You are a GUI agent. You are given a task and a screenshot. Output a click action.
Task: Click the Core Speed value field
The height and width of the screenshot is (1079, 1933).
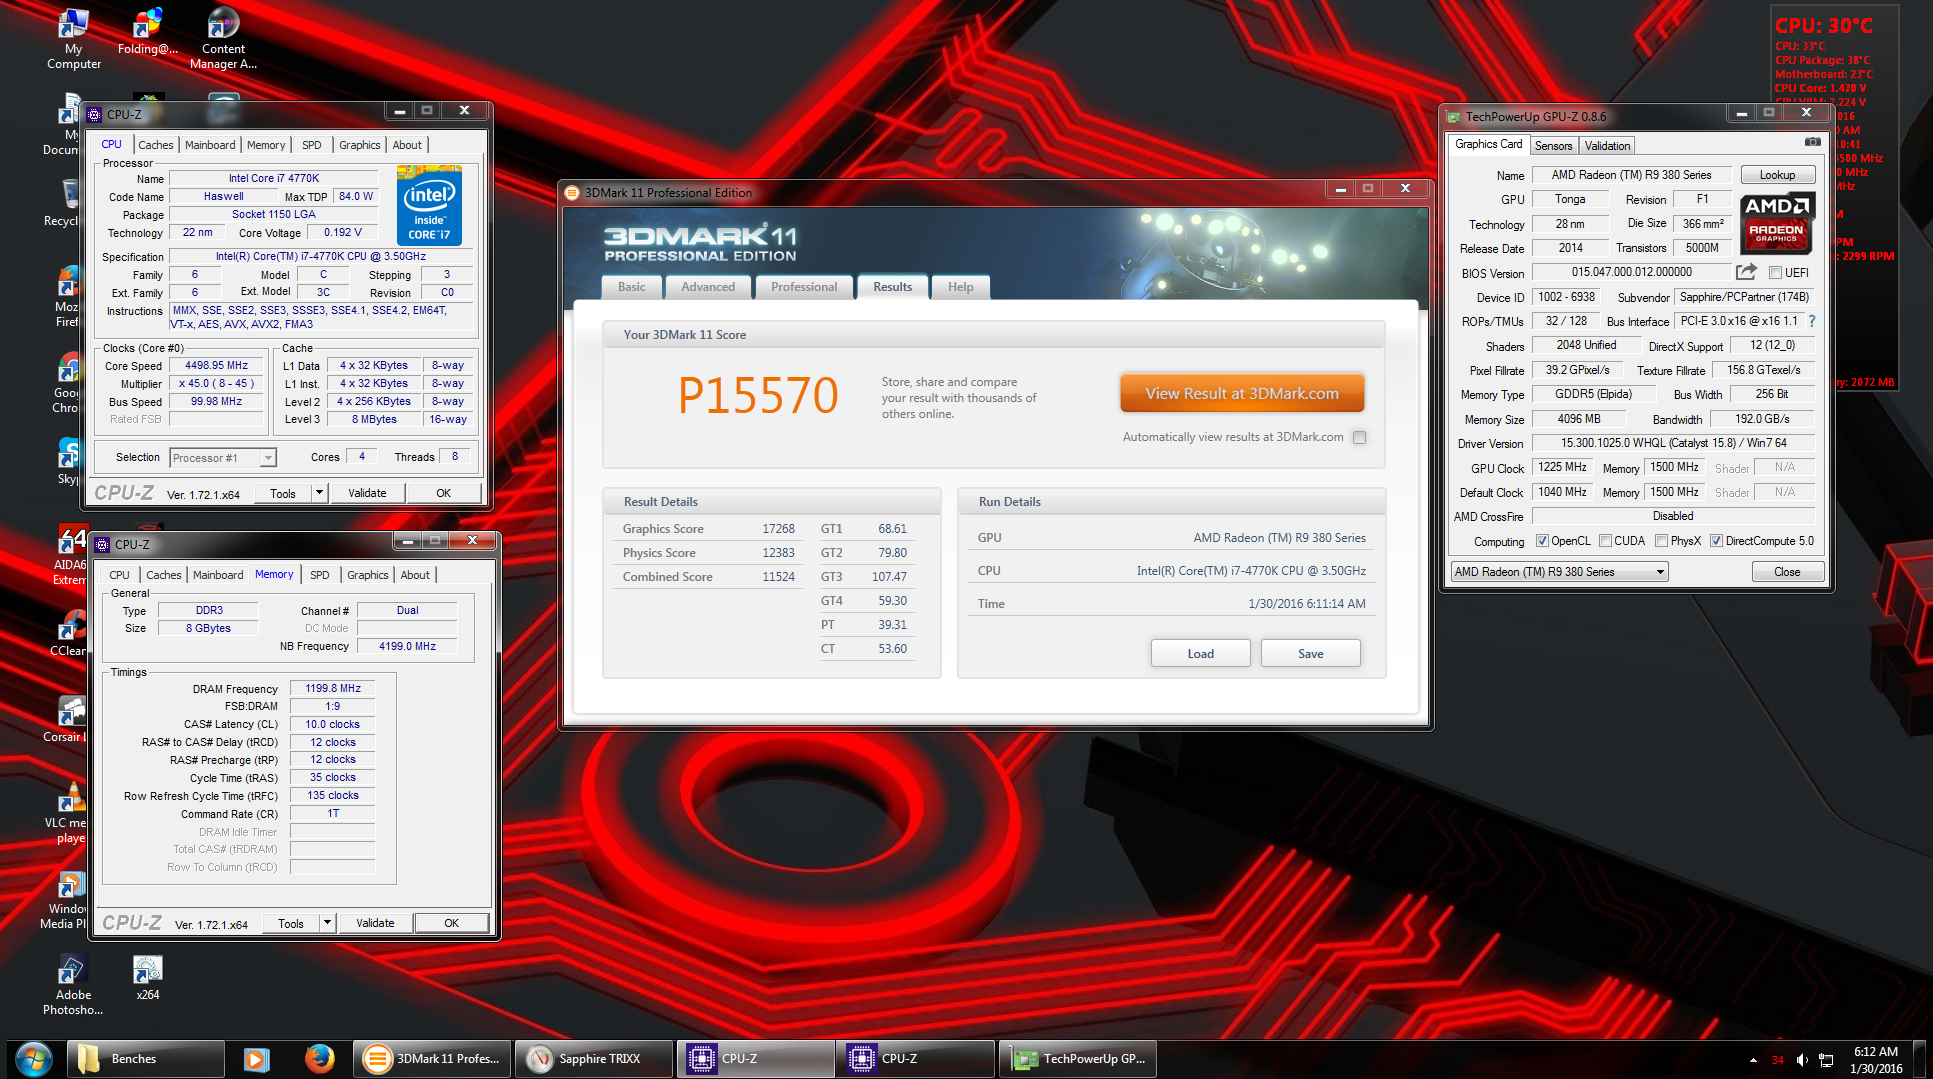[216, 366]
